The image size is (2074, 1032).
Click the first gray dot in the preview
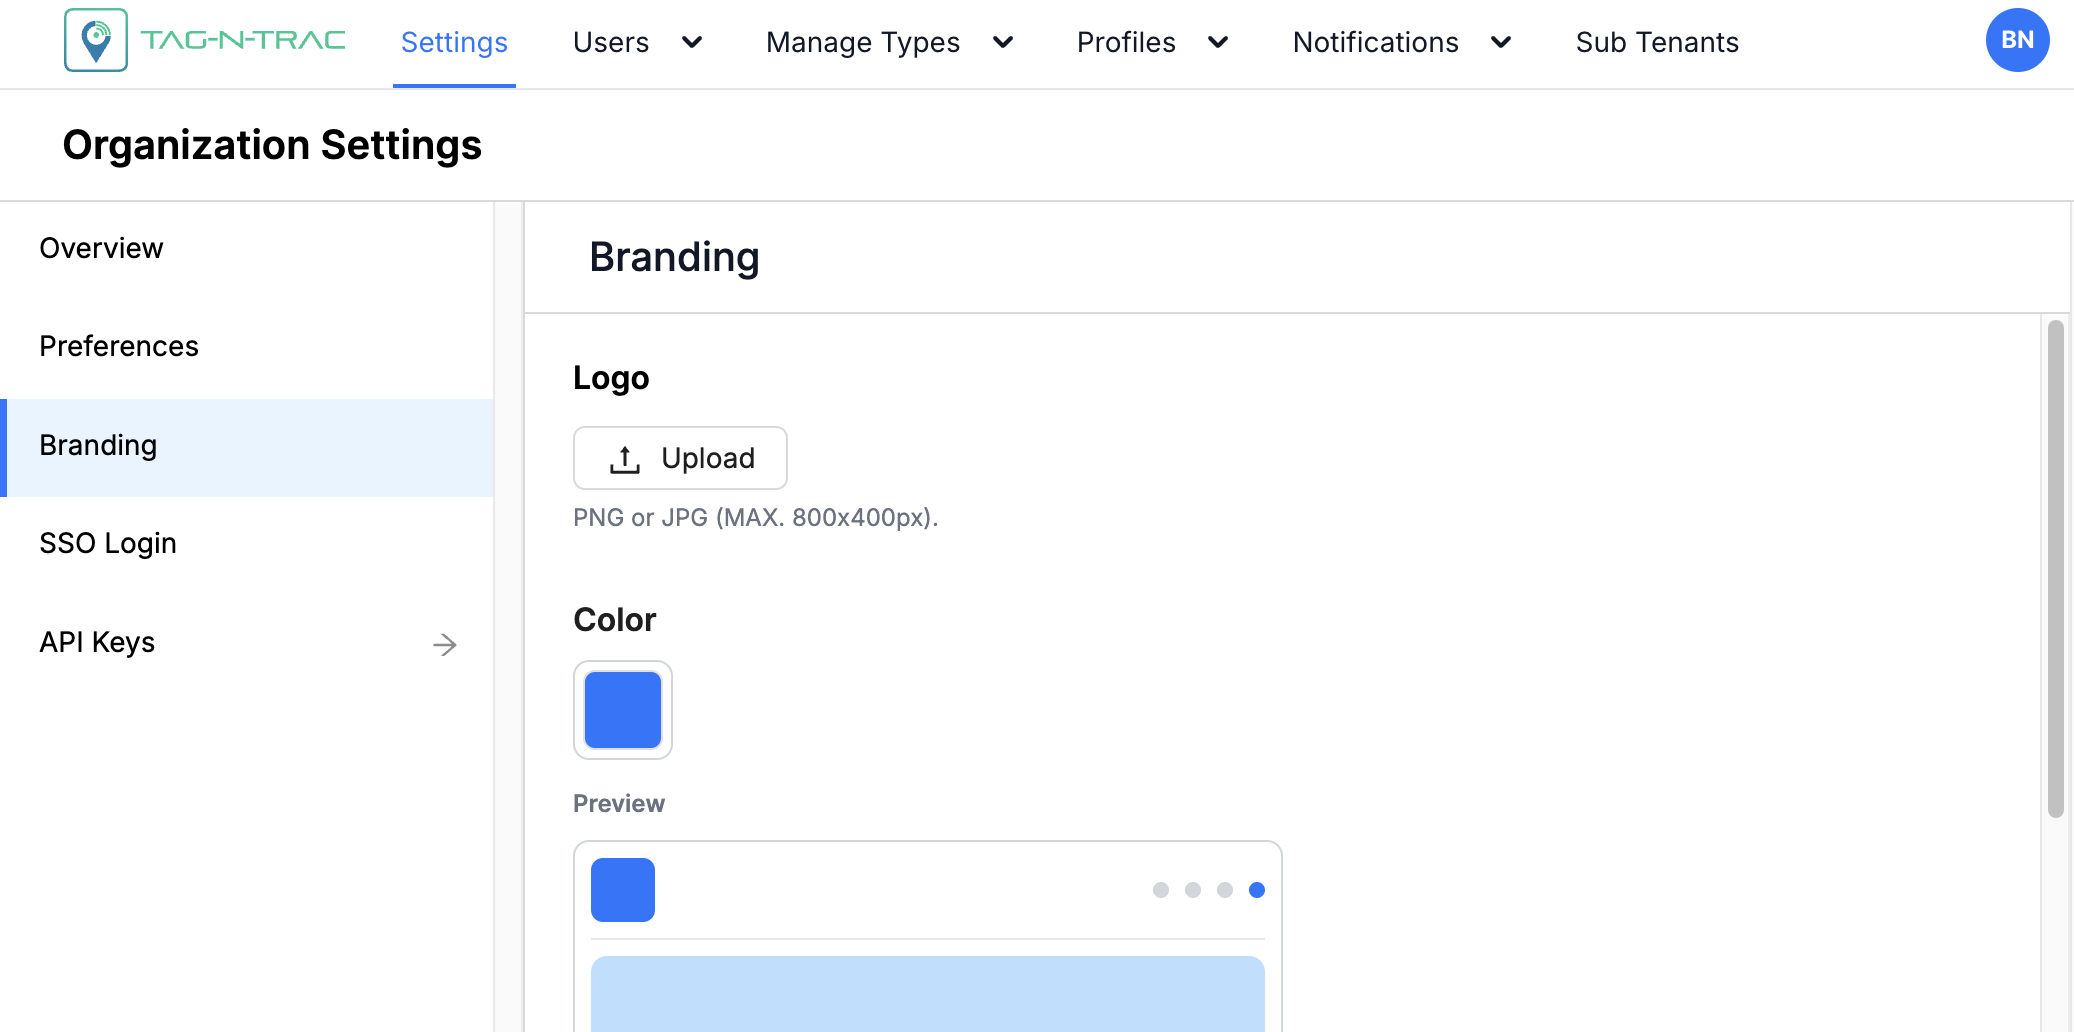coord(1162,889)
